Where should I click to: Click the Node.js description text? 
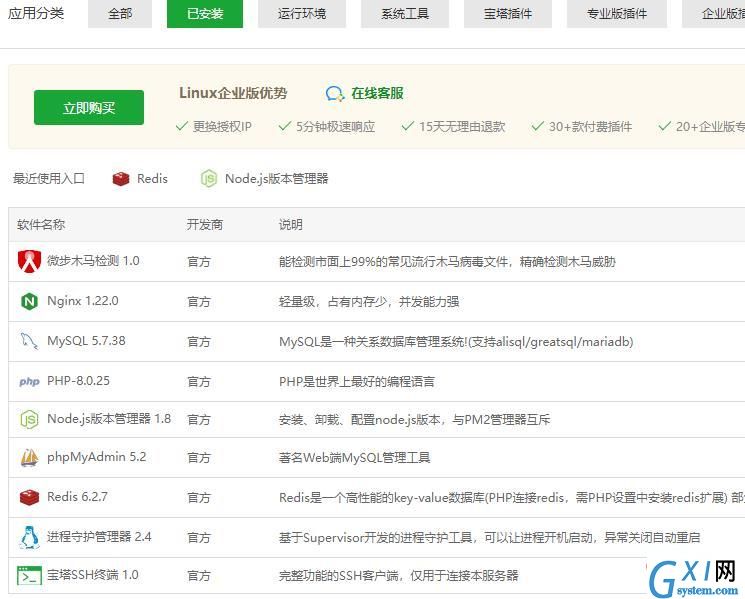pyautogui.click(x=414, y=419)
